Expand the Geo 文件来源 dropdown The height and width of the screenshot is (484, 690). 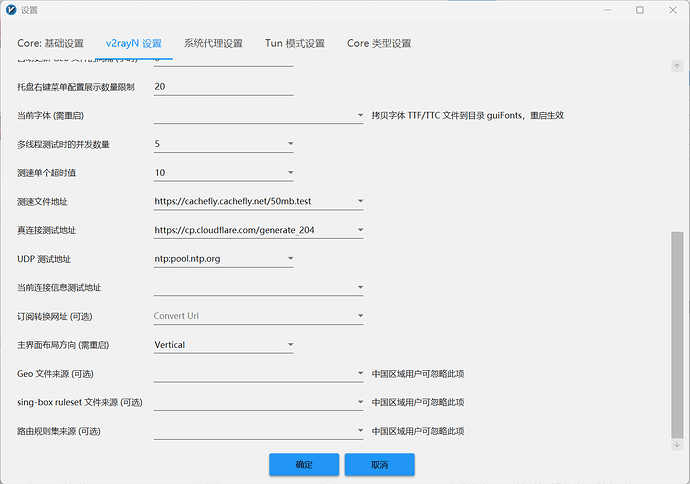[x=360, y=374]
